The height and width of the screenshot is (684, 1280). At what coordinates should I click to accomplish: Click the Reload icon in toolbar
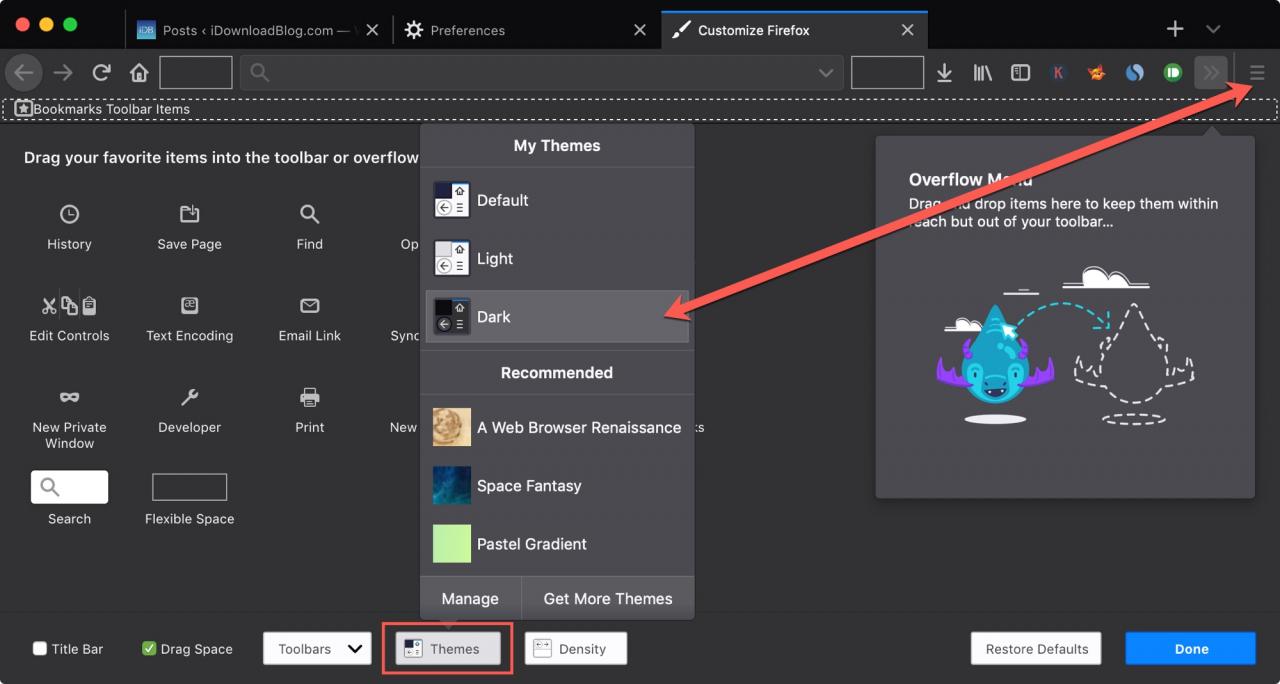point(101,73)
